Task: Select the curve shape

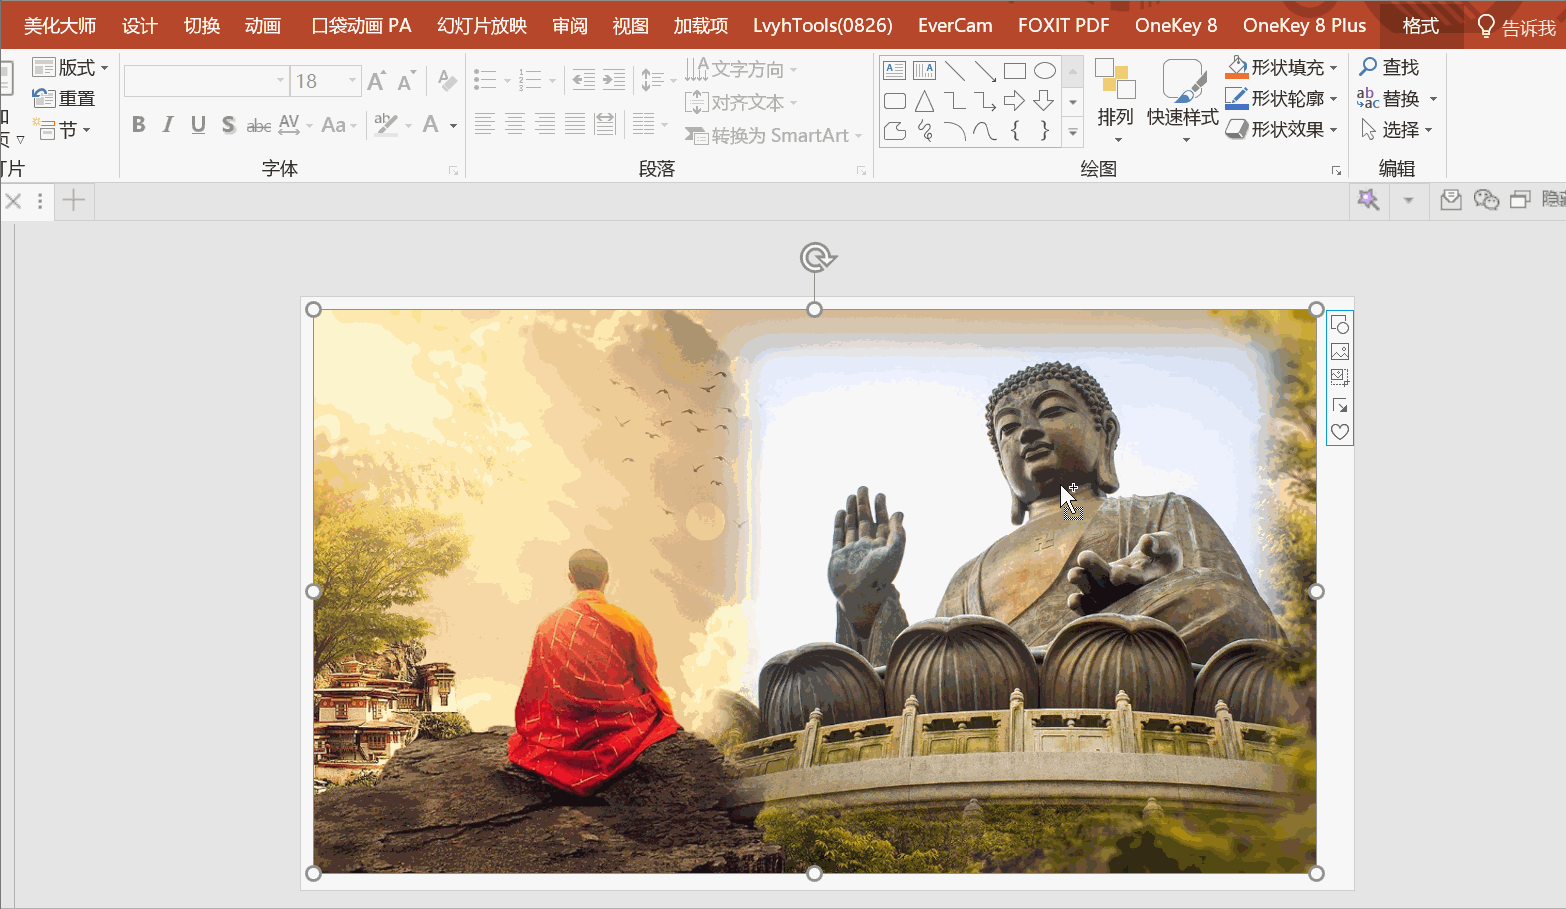Action: tap(985, 131)
